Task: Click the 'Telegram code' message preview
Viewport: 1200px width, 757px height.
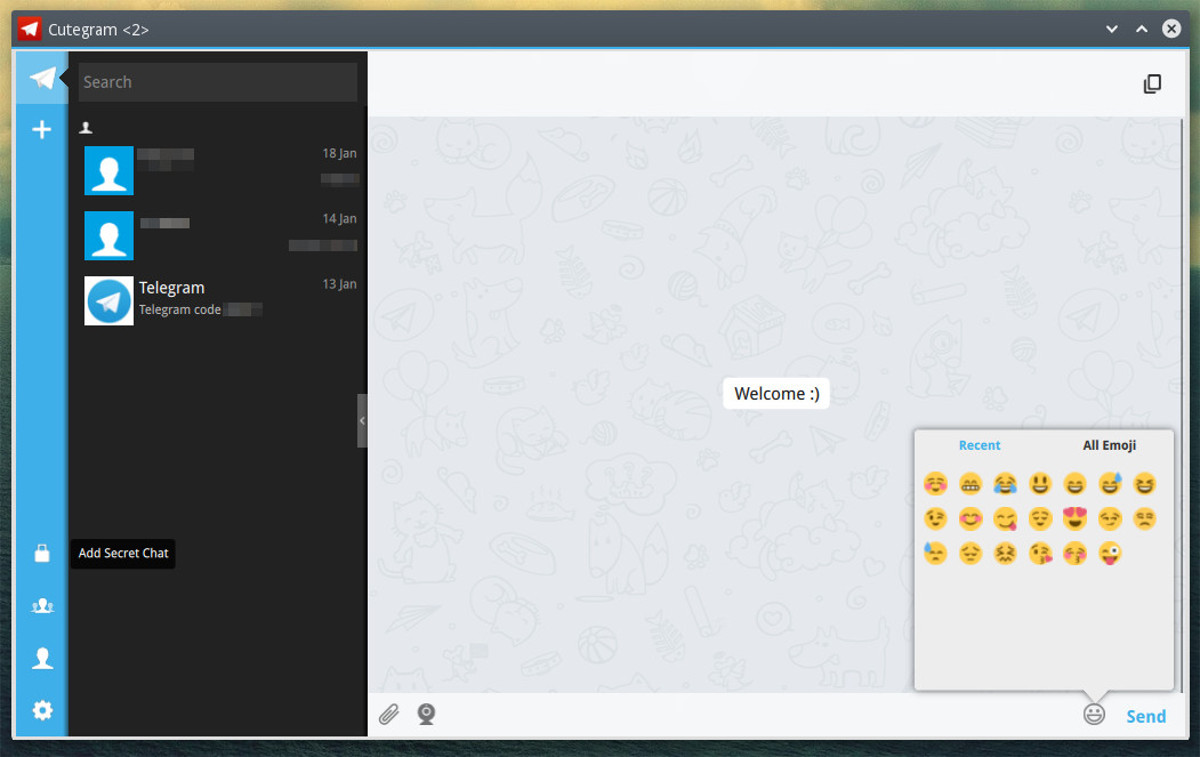Action: (x=180, y=310)
